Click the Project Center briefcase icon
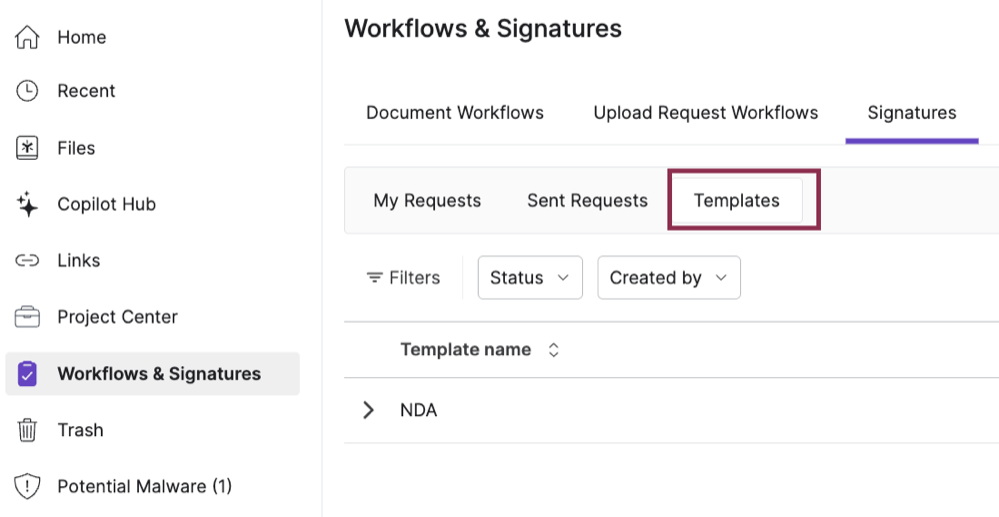999x517 pixels. coord(28,317)
